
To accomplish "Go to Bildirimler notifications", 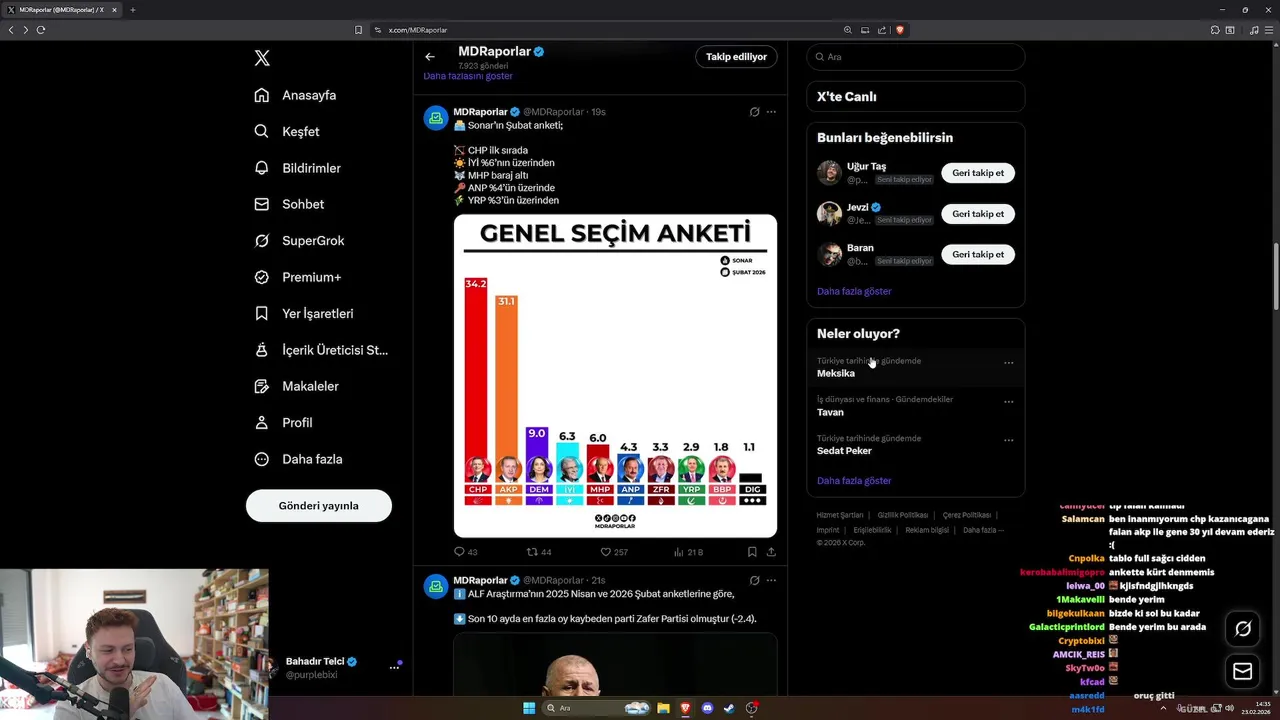I will tap(297, 168).
